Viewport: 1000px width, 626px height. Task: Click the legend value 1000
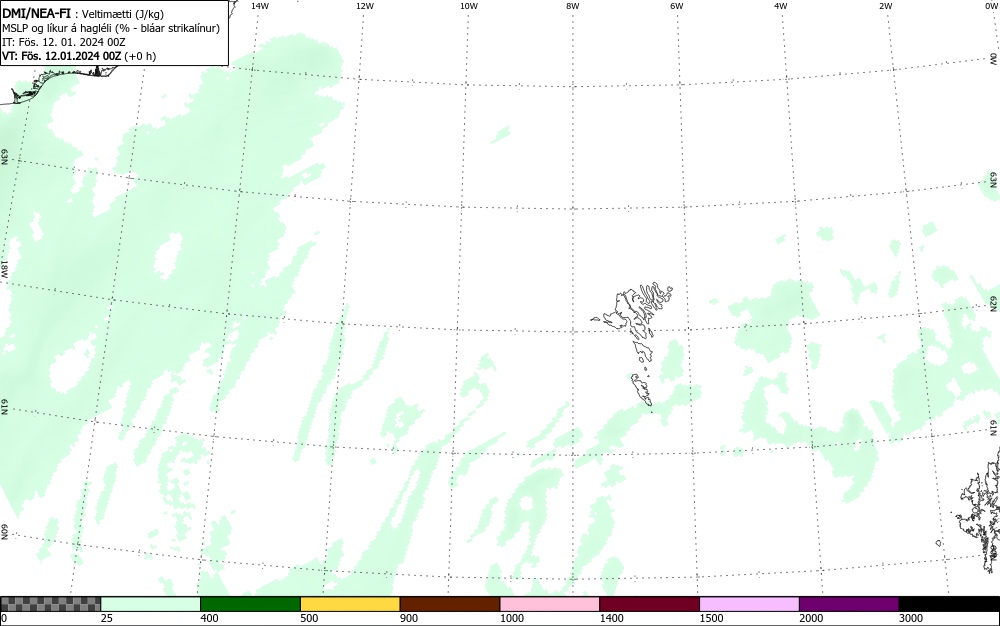tap(511, 618)
